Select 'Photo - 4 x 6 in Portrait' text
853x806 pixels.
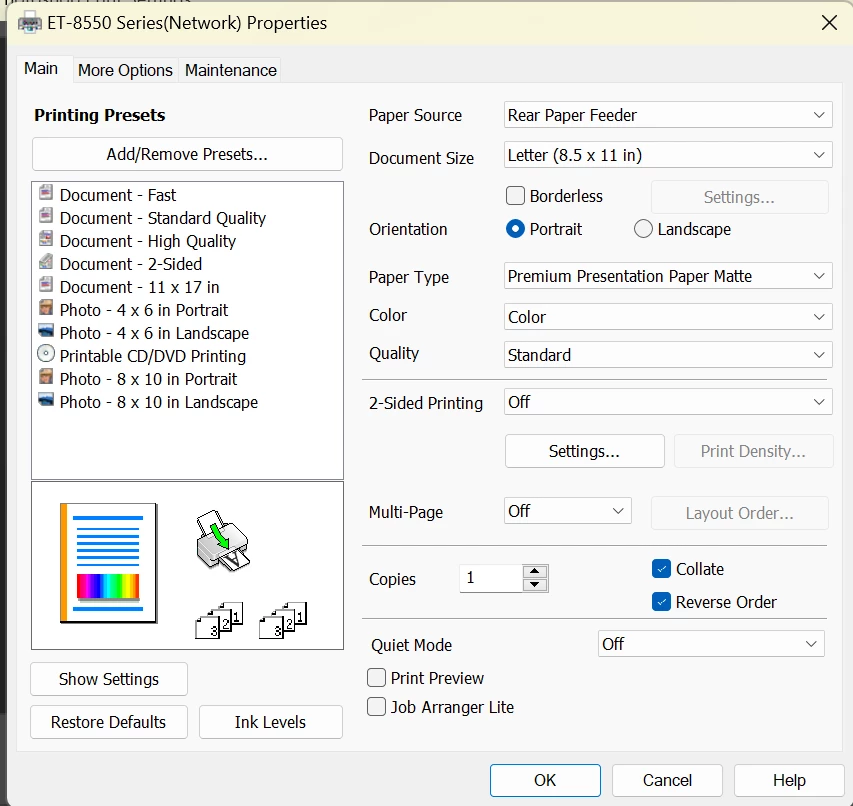click(x=144, y=310)
